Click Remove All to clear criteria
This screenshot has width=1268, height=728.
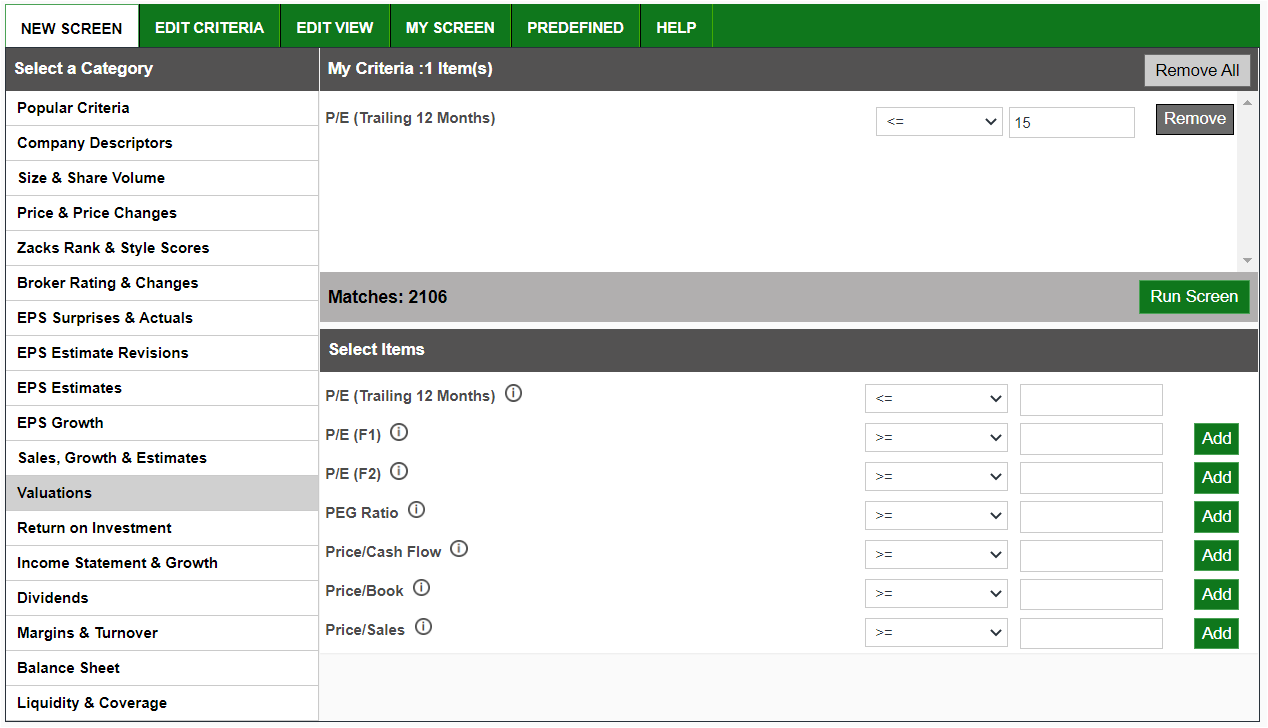point(1197,70)
